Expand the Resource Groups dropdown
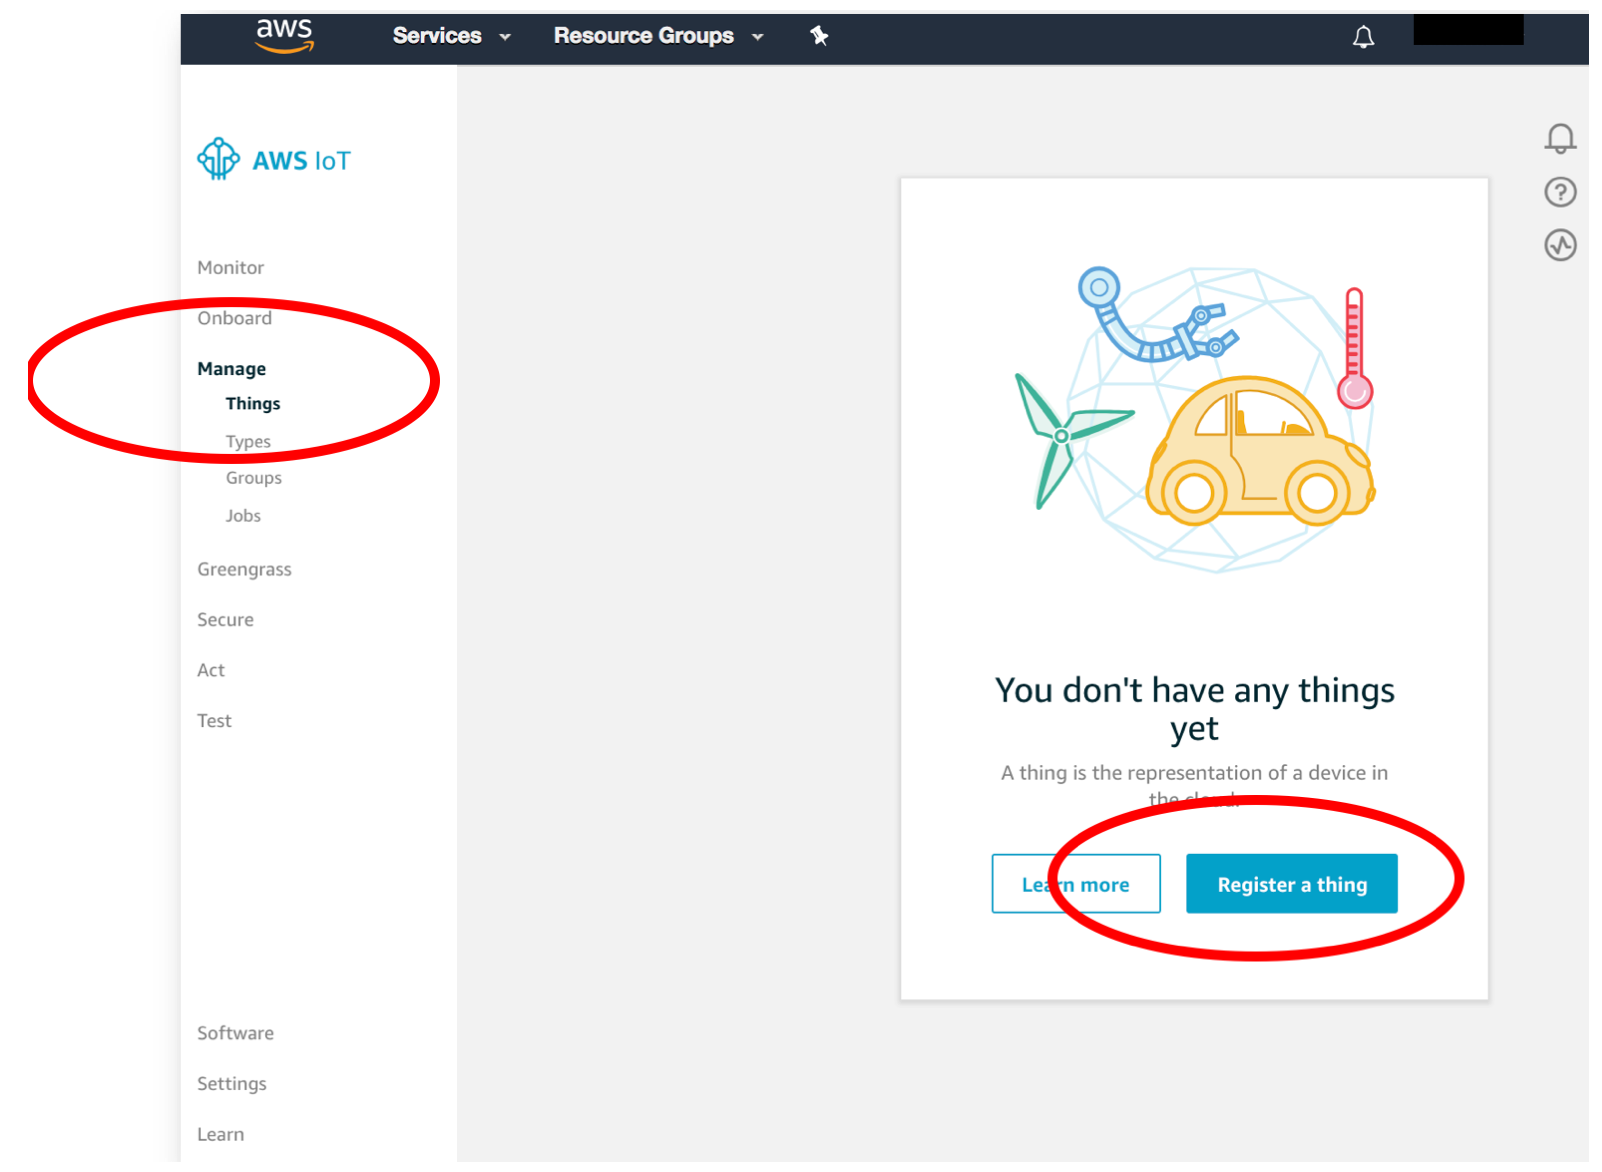The width and height of the screenshot is (1602, 1172). (658, 36)
